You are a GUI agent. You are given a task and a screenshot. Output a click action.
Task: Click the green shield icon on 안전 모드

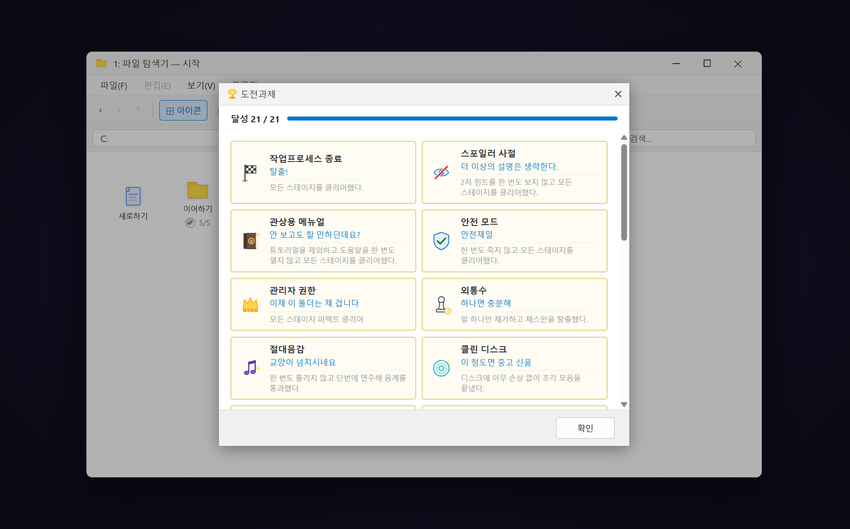pos(441,241)
